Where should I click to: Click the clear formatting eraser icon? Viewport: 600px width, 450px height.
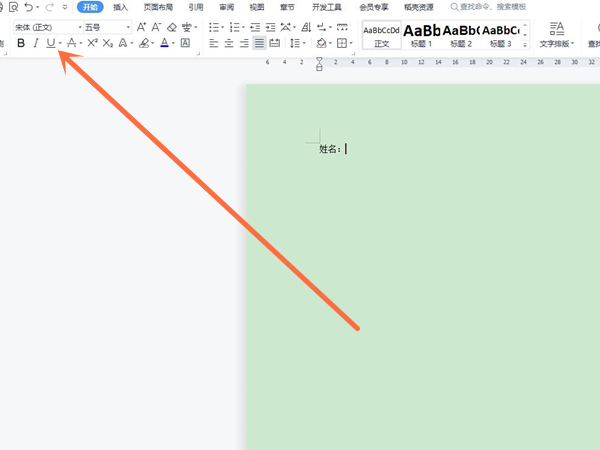pyautogui.click(x=172, y=27)
